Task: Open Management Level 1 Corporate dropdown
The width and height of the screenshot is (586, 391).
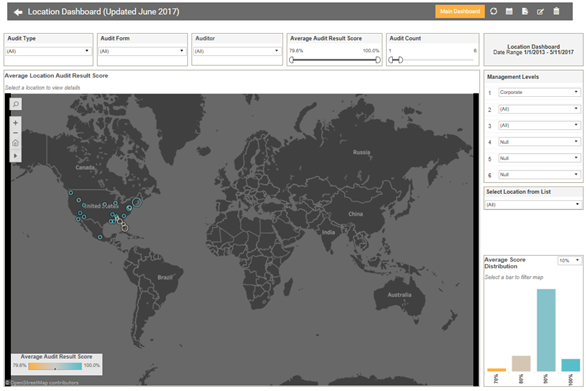Action: click(539, 92)
